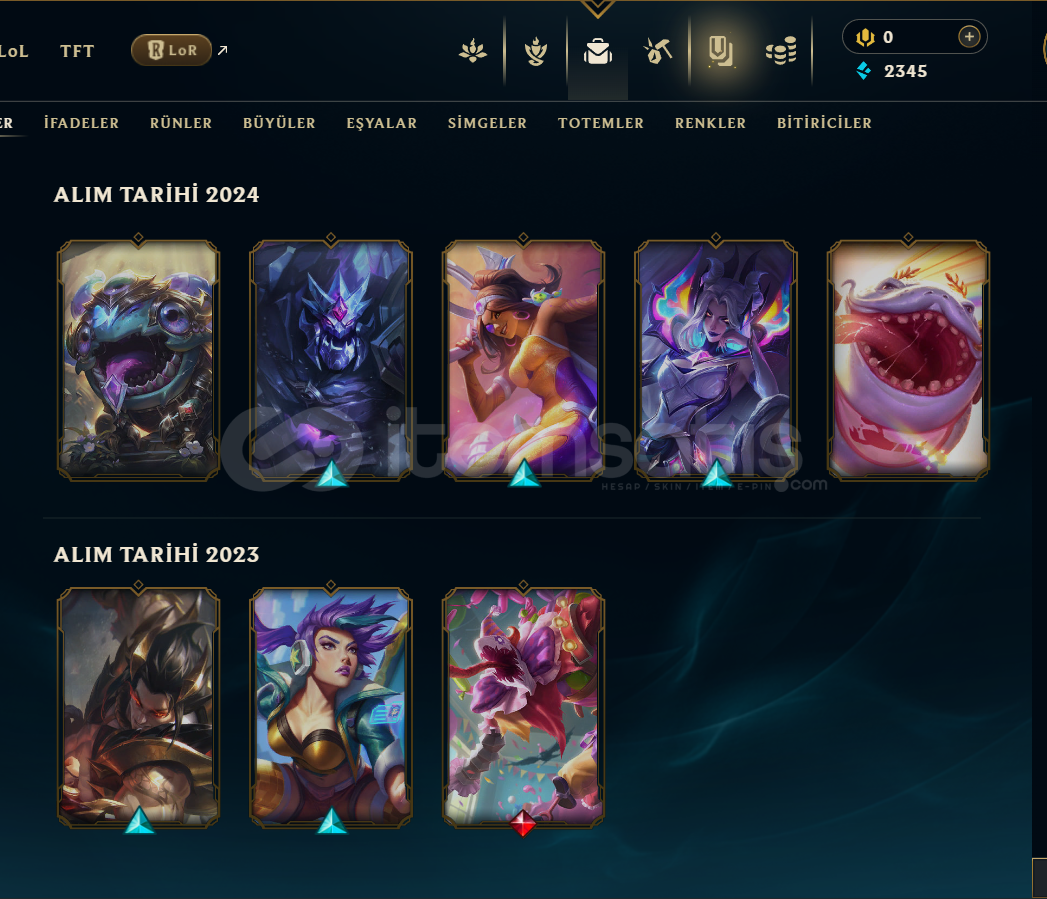1047x899 pixels.
Task: Open the Loot hammer icon
Action: pos(658,51)
